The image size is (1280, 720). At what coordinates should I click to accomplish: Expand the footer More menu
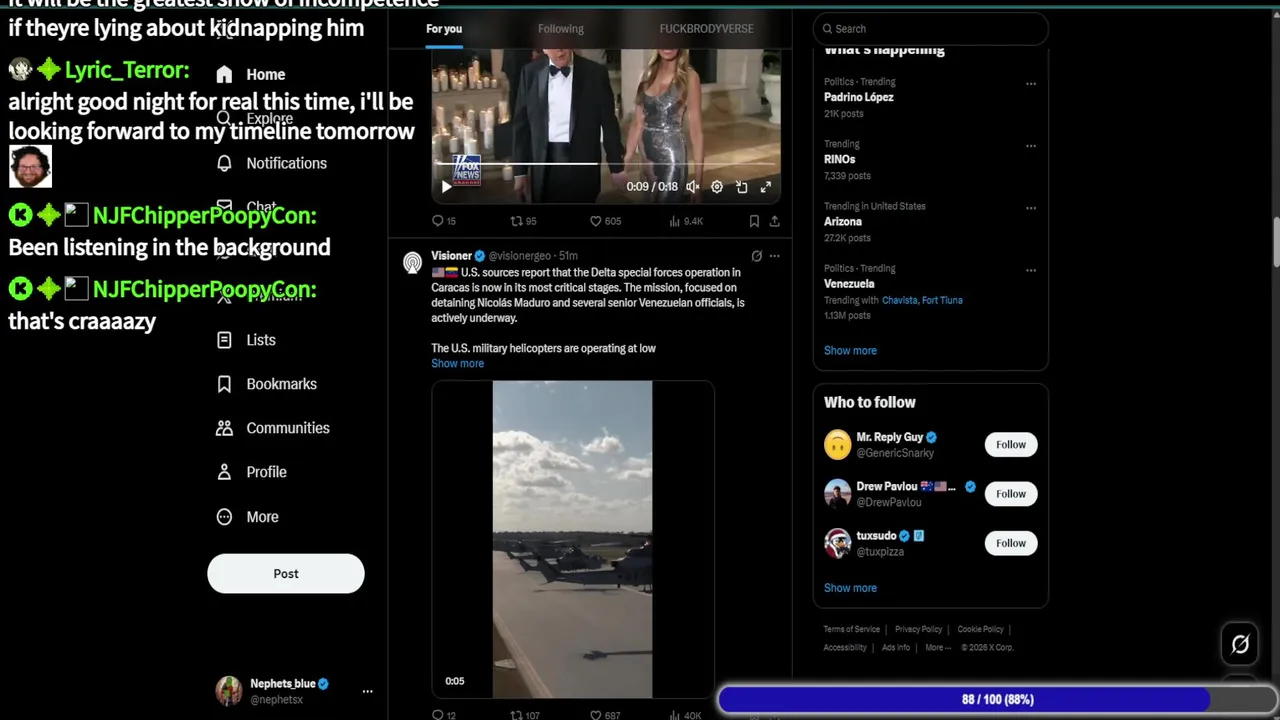(937, 647)
